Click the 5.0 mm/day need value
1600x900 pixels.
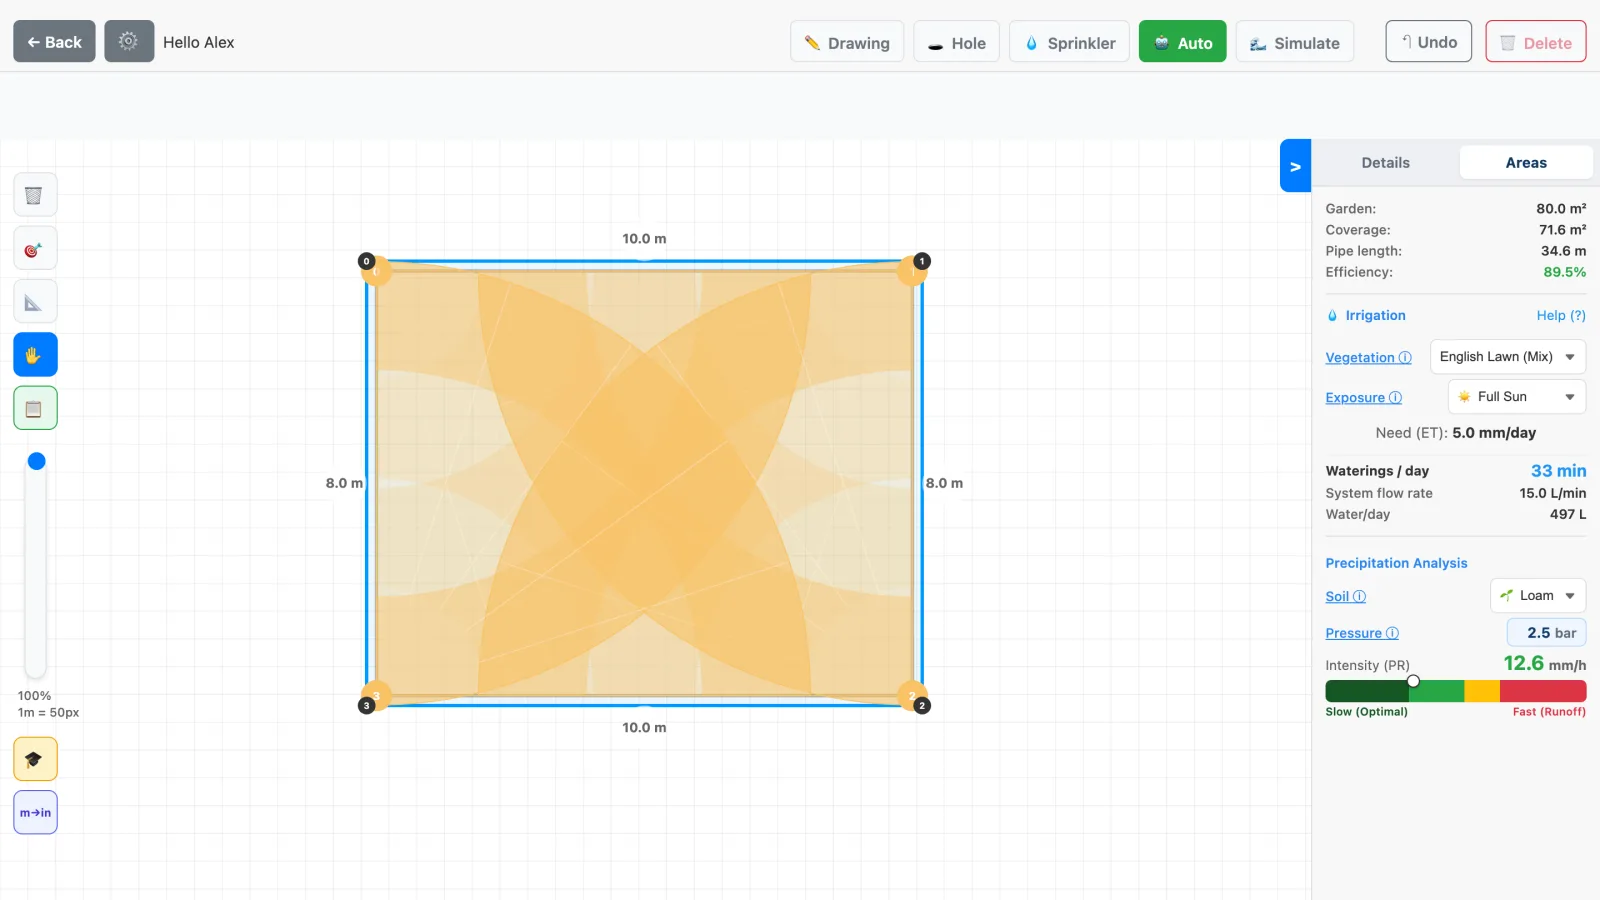click(1494, 433)
